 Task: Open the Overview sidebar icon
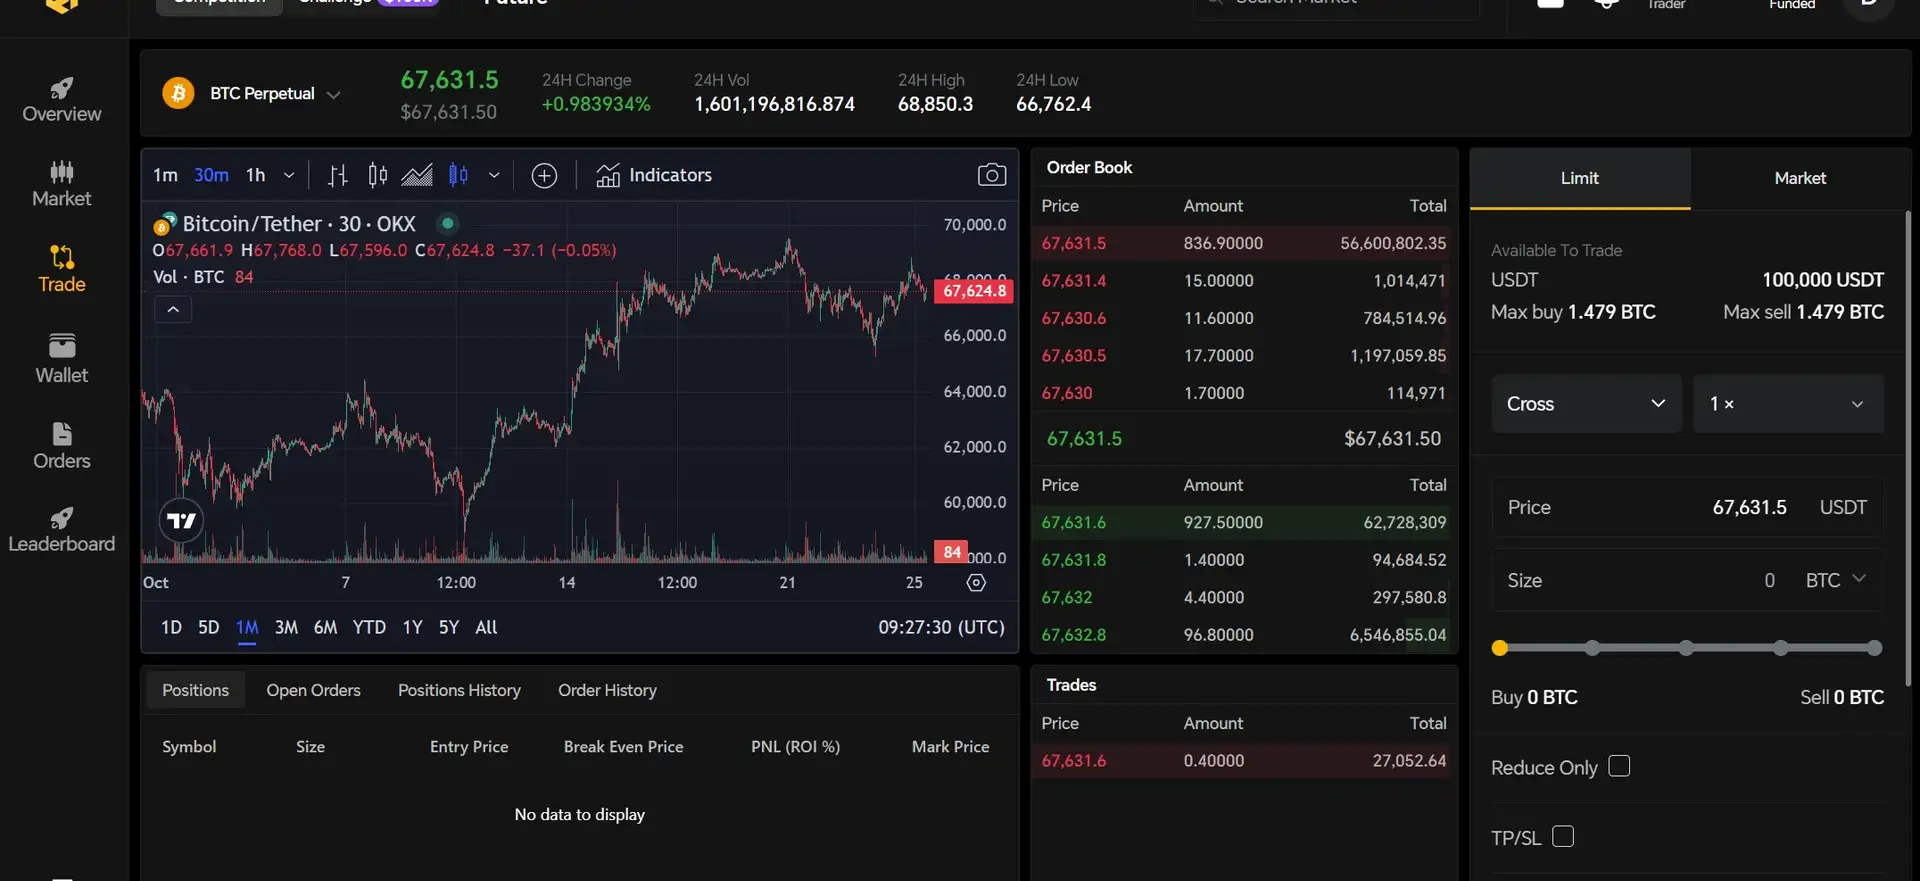(61, 100)
